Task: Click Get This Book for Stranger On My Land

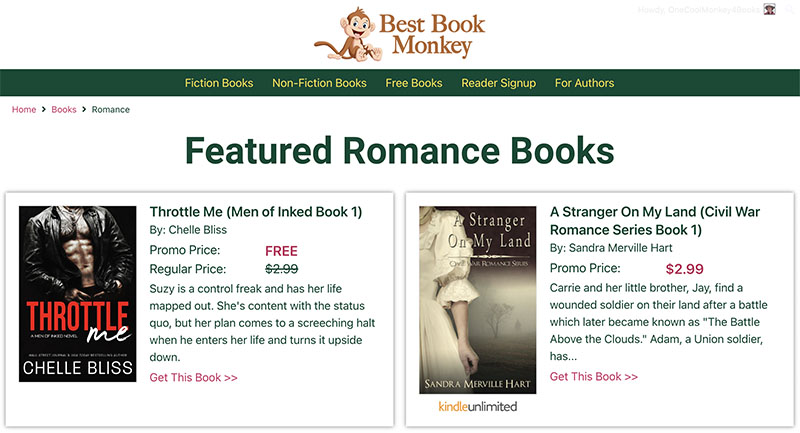Action: 594,376
